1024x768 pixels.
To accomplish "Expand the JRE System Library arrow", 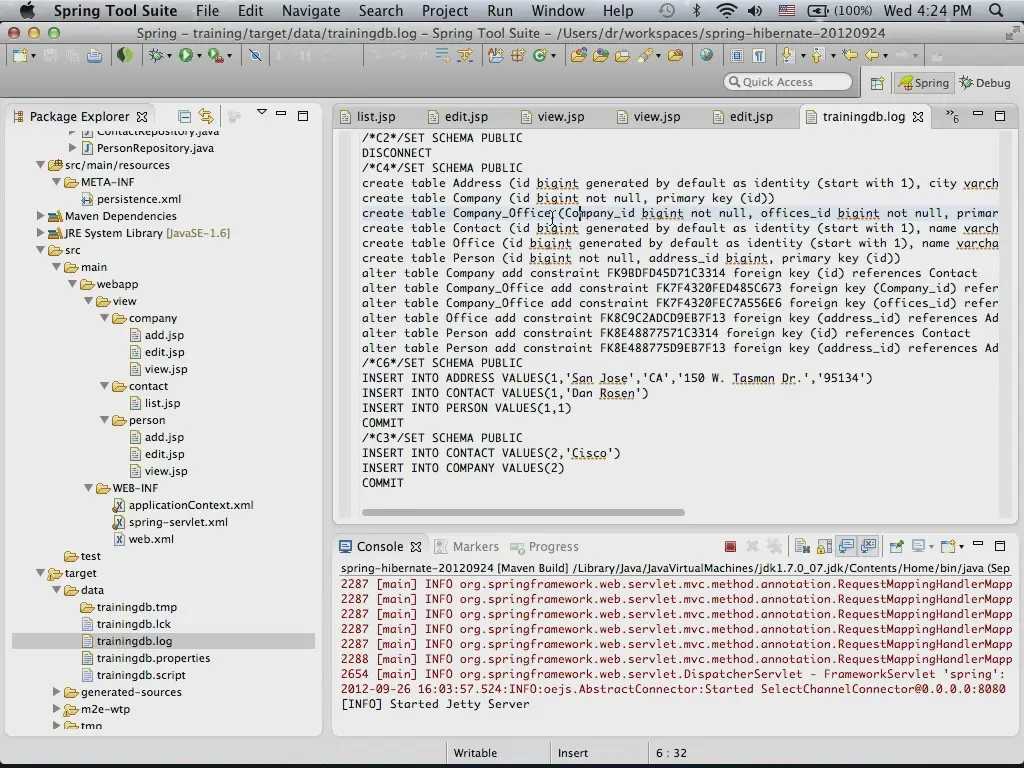I will [x=40, y=232].
